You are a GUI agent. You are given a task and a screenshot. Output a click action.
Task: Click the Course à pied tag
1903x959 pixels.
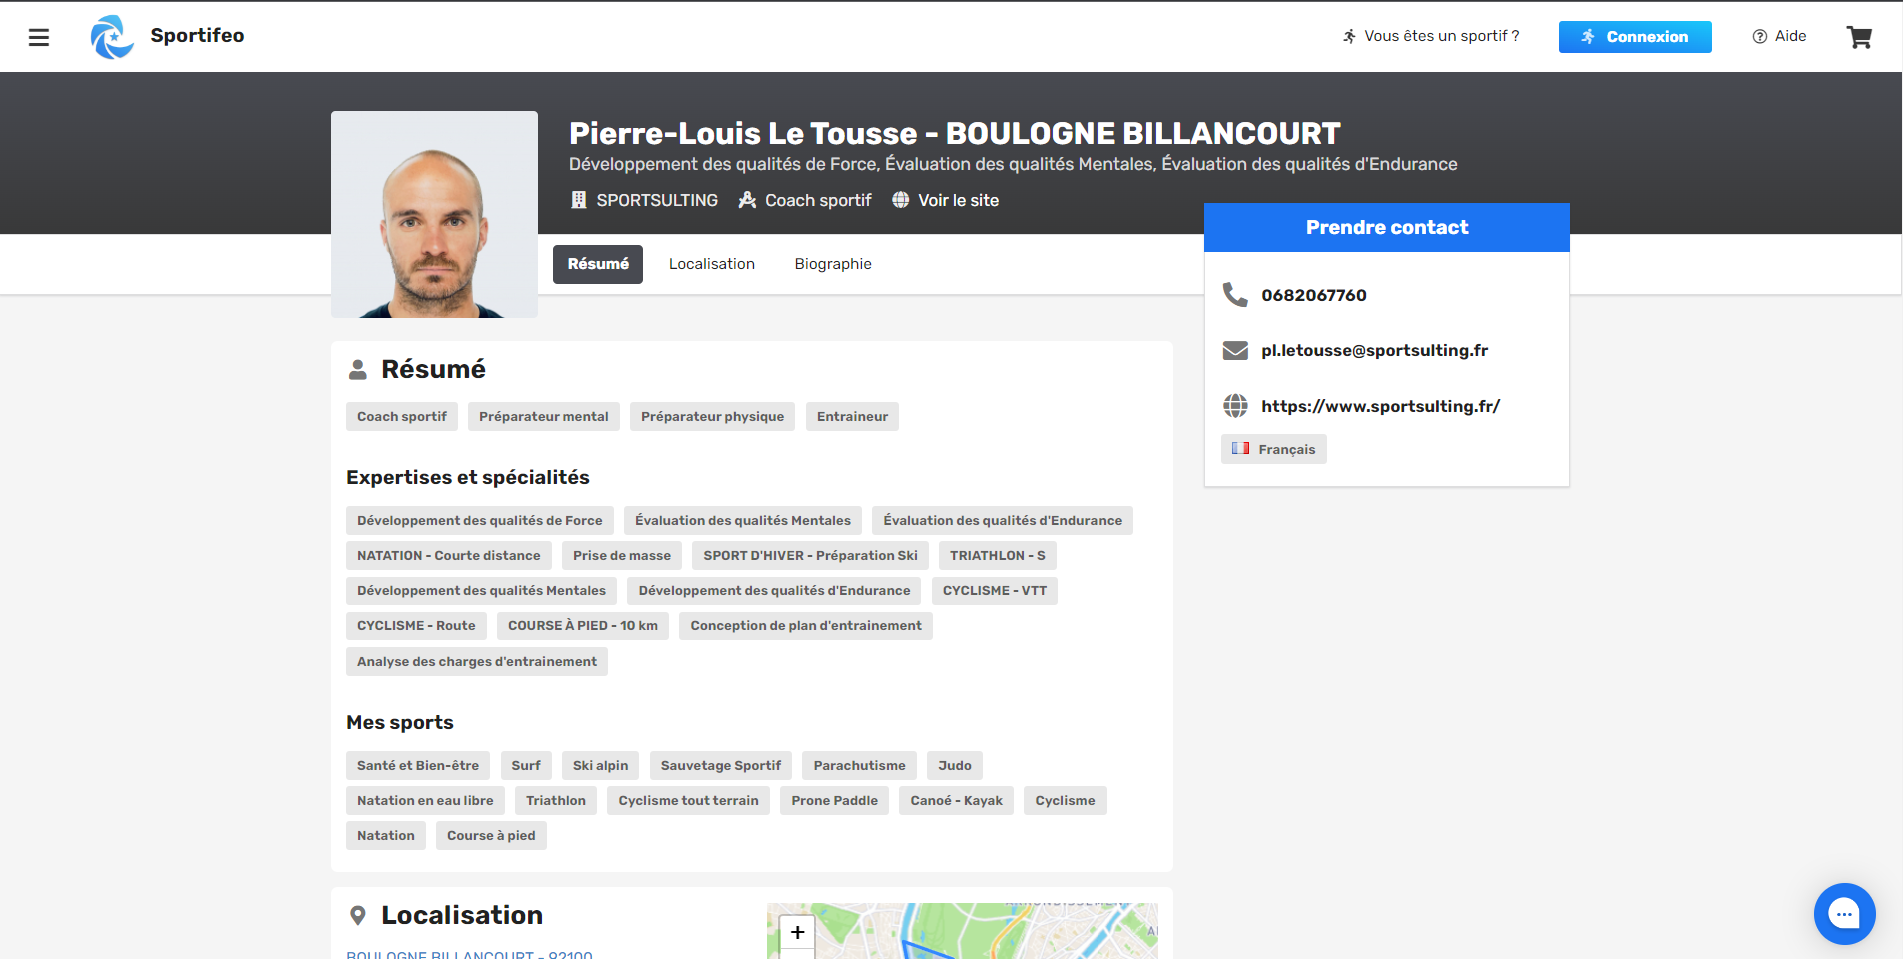click(491, 836)
